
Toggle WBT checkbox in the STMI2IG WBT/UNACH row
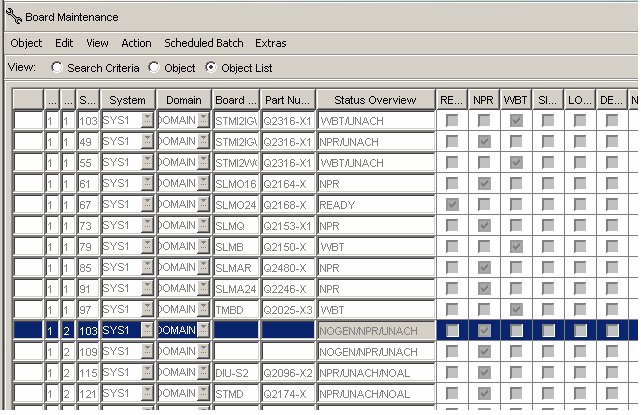tap(516, 120)
